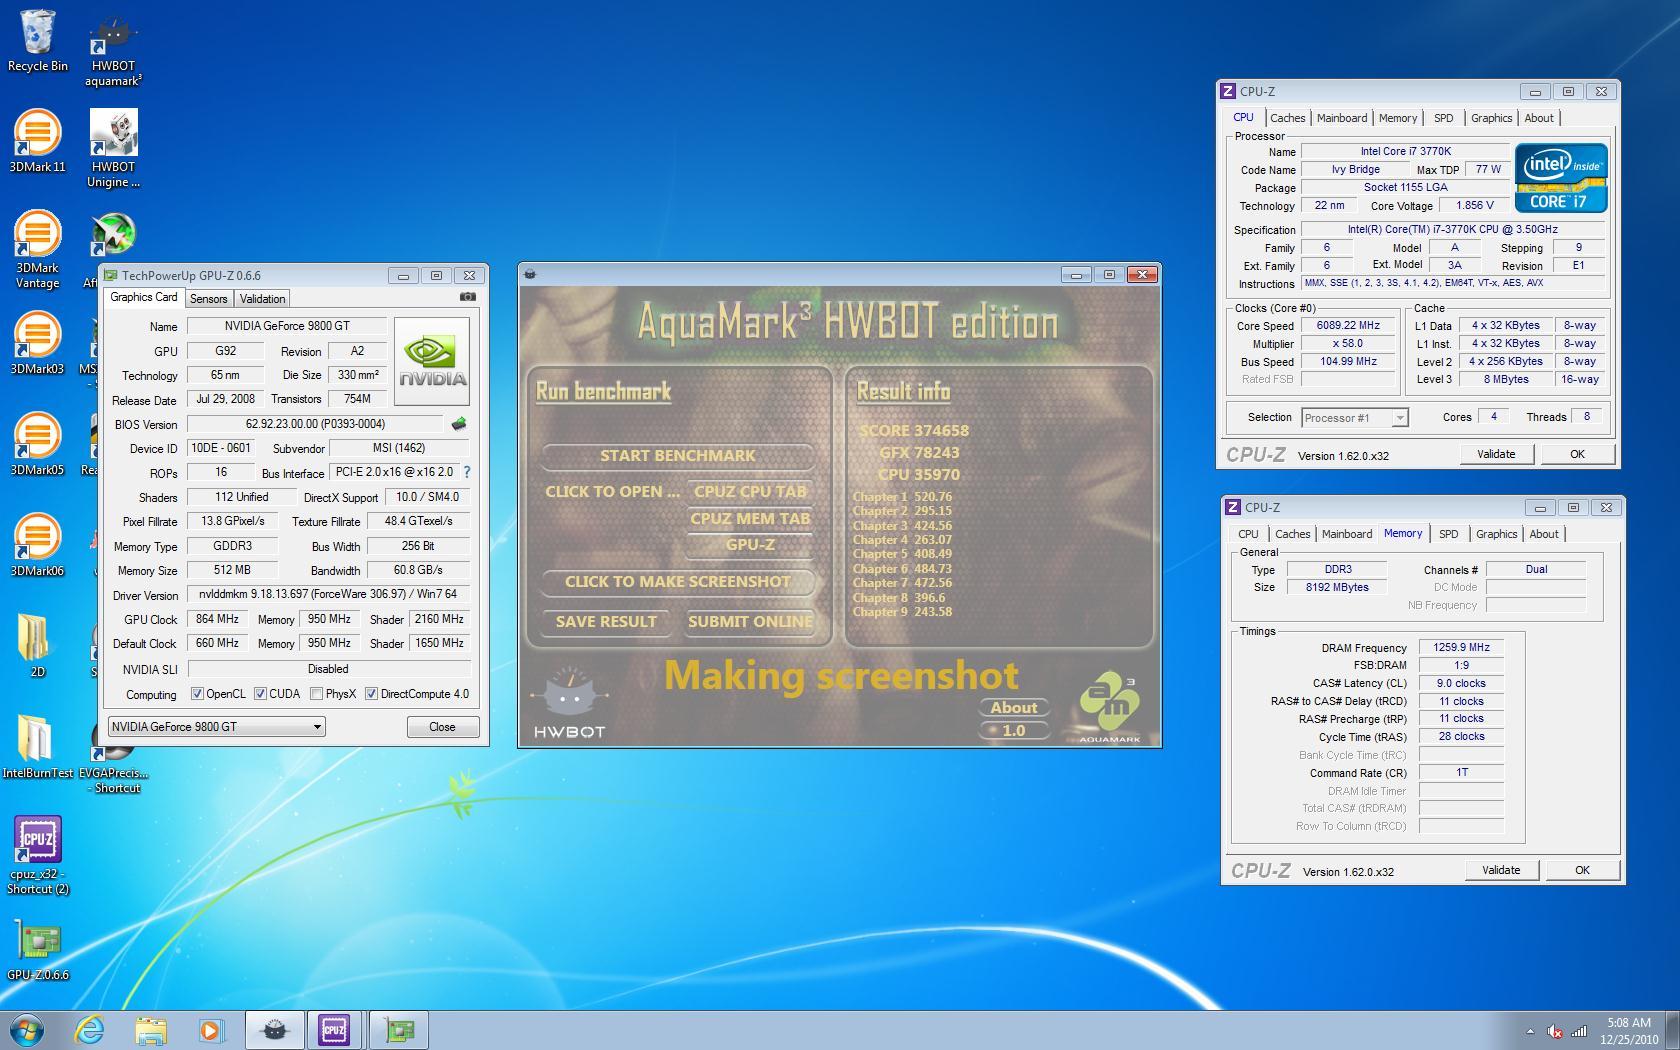Click the NVIDIA logo in GPU-Z

coord(432,361)
